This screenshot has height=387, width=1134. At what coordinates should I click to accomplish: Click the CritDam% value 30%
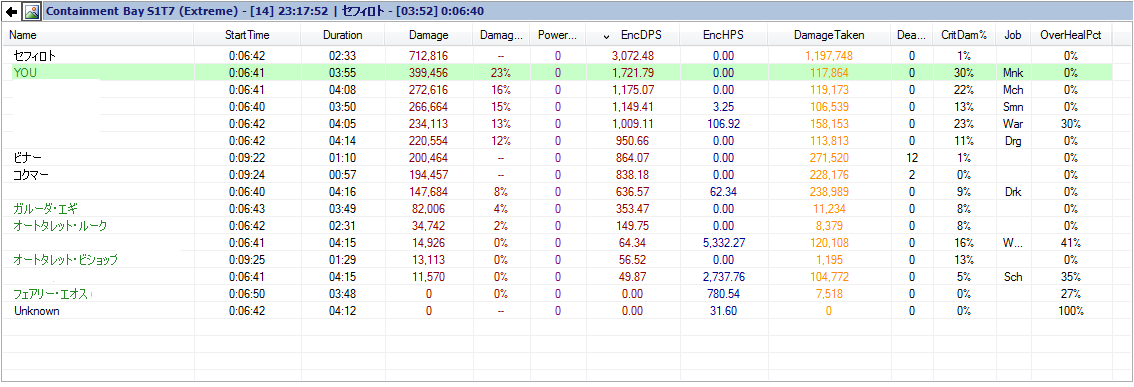[x=963, y=72]
